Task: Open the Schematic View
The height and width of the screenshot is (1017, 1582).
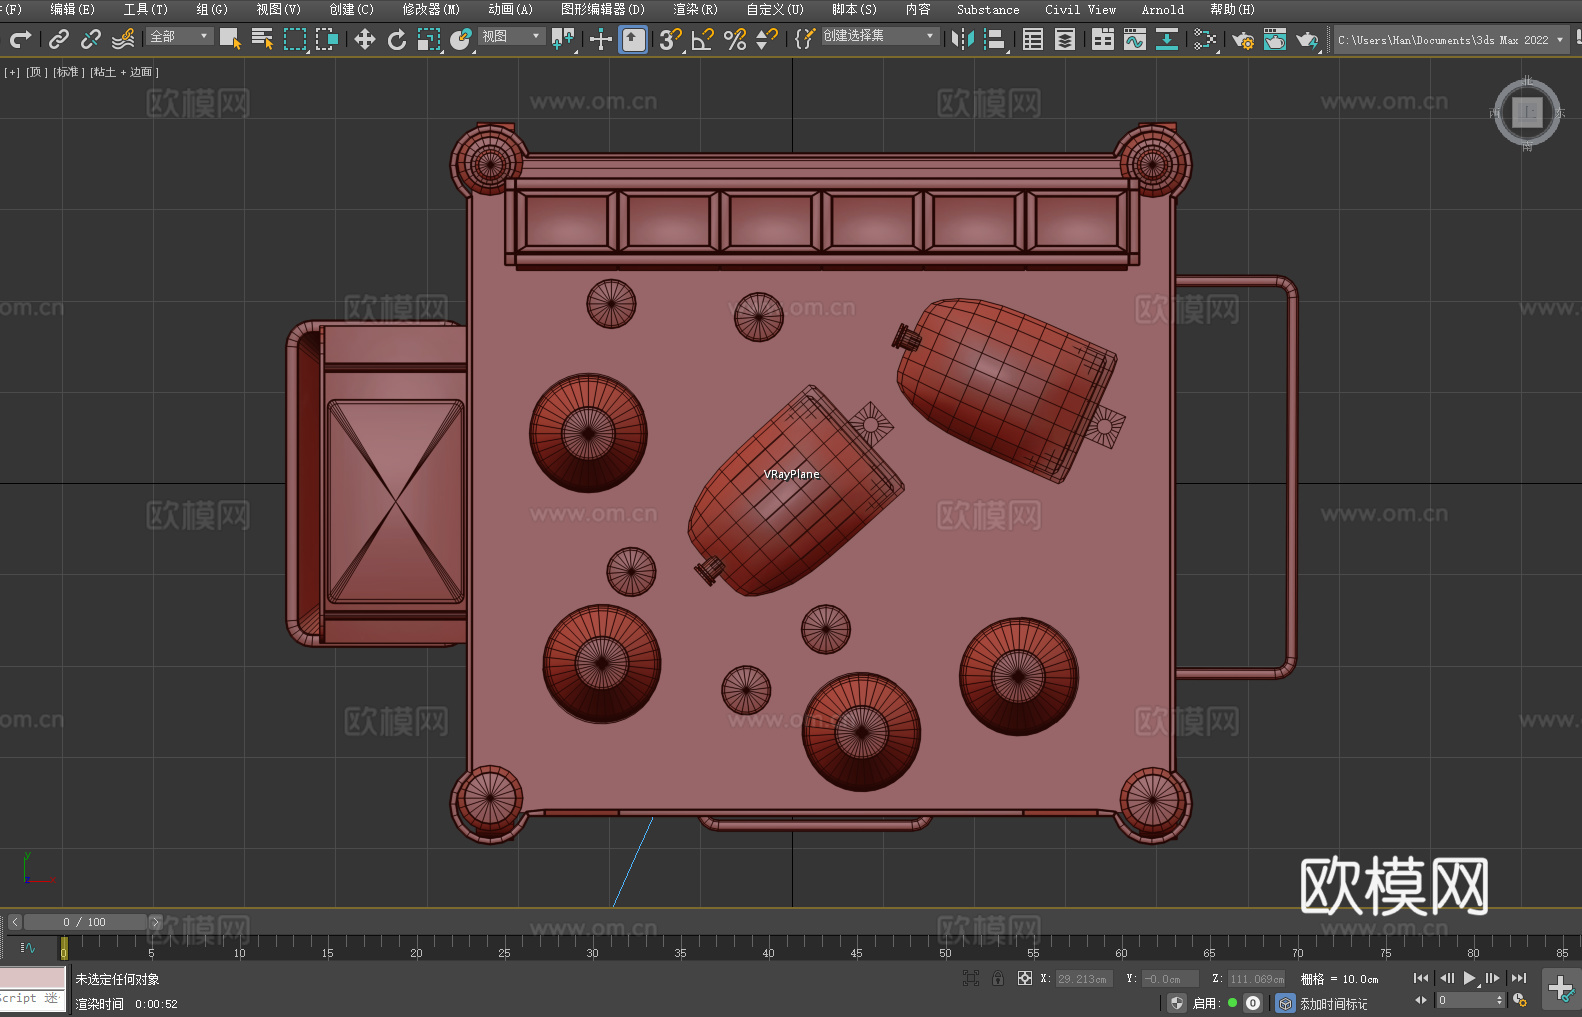Action: pyautogui.click(x=1167, y=39)
